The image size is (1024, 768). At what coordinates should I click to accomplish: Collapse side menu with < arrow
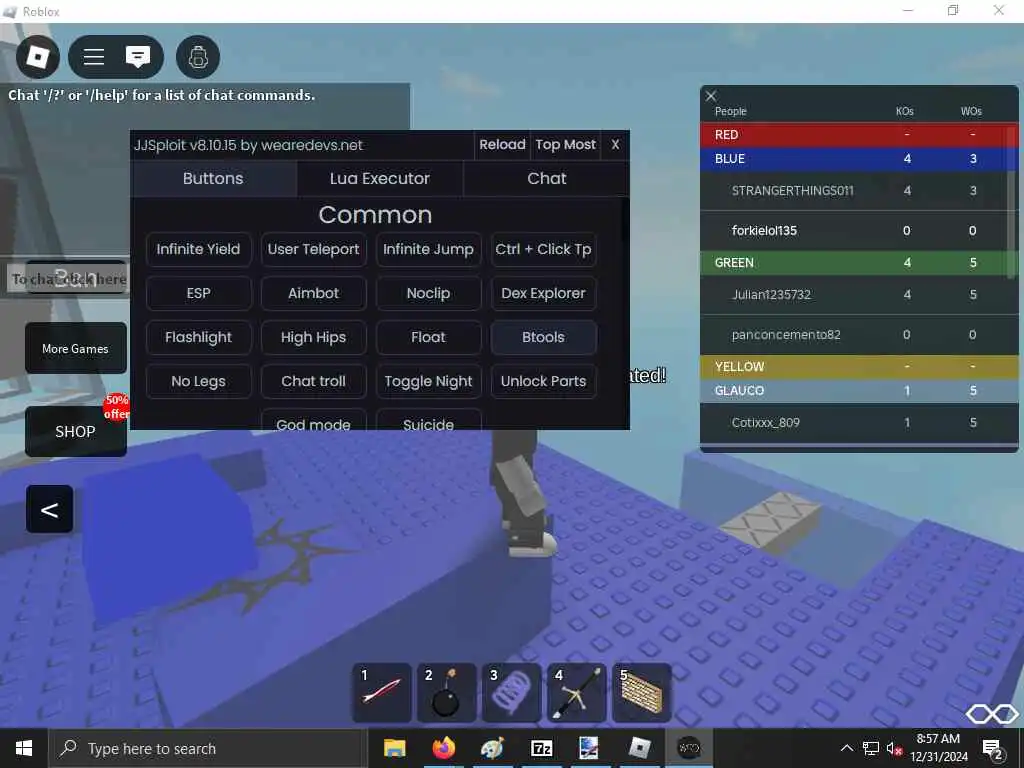50,509
